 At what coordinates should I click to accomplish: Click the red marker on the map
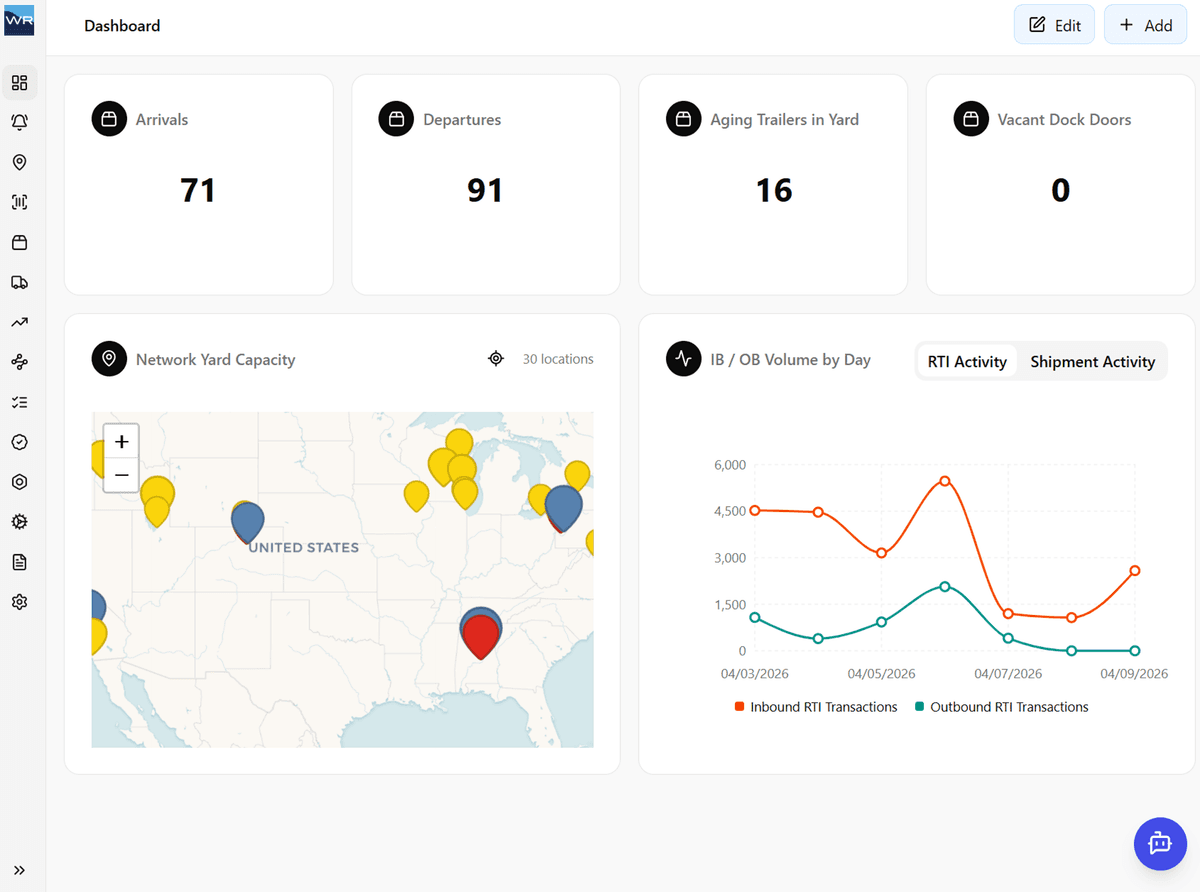point(480,630)
